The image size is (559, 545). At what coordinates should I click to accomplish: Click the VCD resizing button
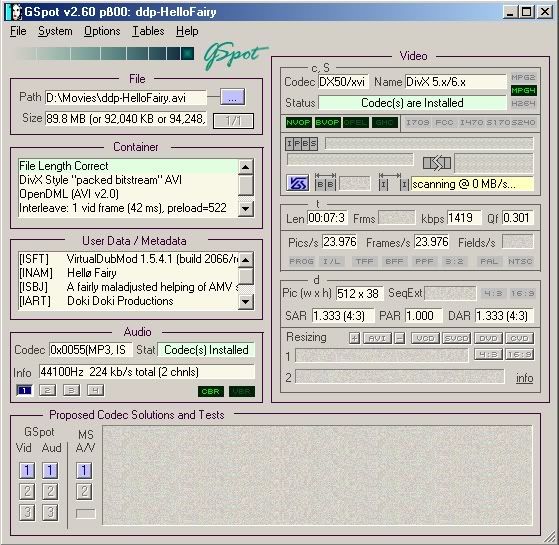tap(426, 338)
